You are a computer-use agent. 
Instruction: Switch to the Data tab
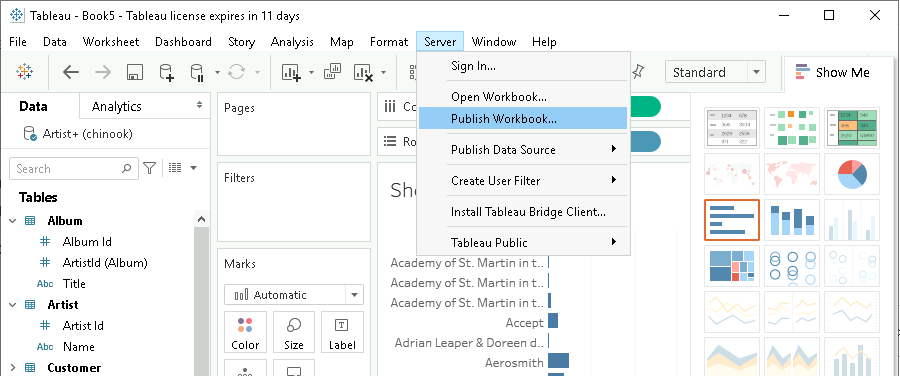[x=33, y=106]
